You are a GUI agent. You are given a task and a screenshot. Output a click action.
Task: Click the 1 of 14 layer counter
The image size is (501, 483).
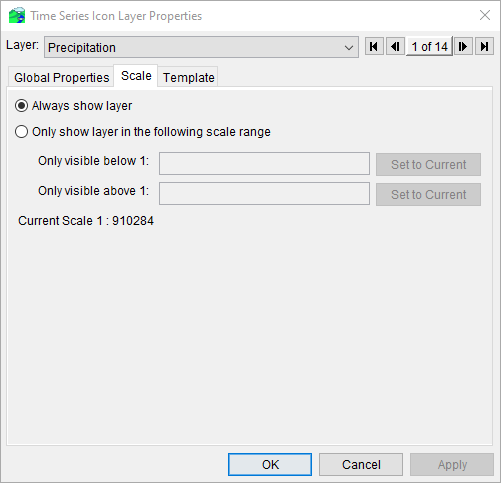coord(429,46)
